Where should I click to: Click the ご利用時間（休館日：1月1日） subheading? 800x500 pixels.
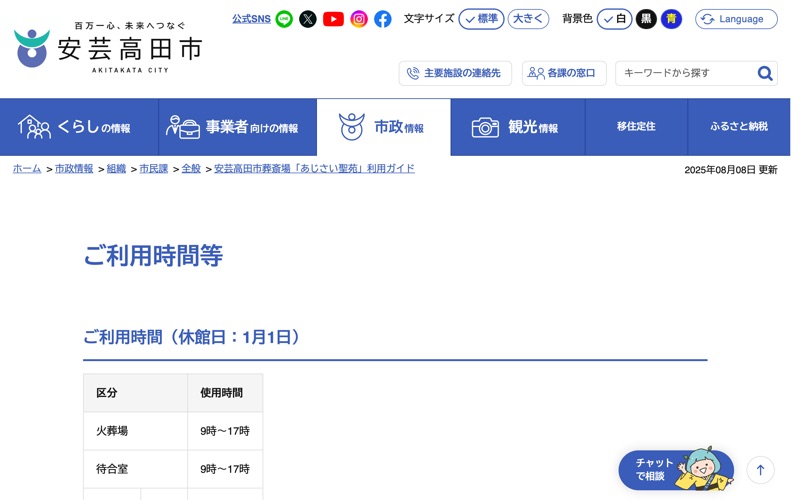coord(193,337)
